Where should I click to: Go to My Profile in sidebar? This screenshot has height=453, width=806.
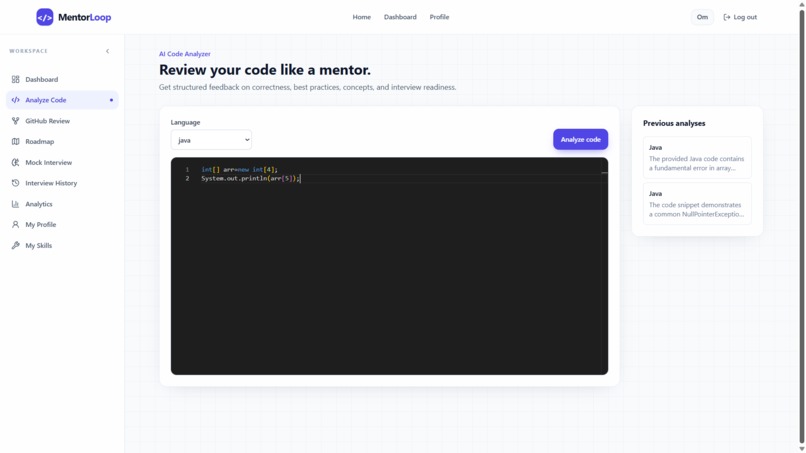pyautogui.click(x=62, y=225)
